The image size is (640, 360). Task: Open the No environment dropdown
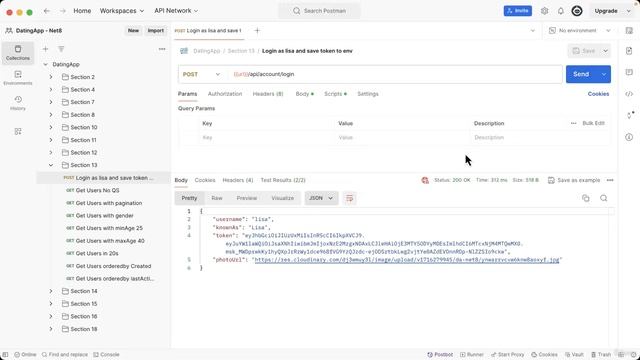click(580, 31)
